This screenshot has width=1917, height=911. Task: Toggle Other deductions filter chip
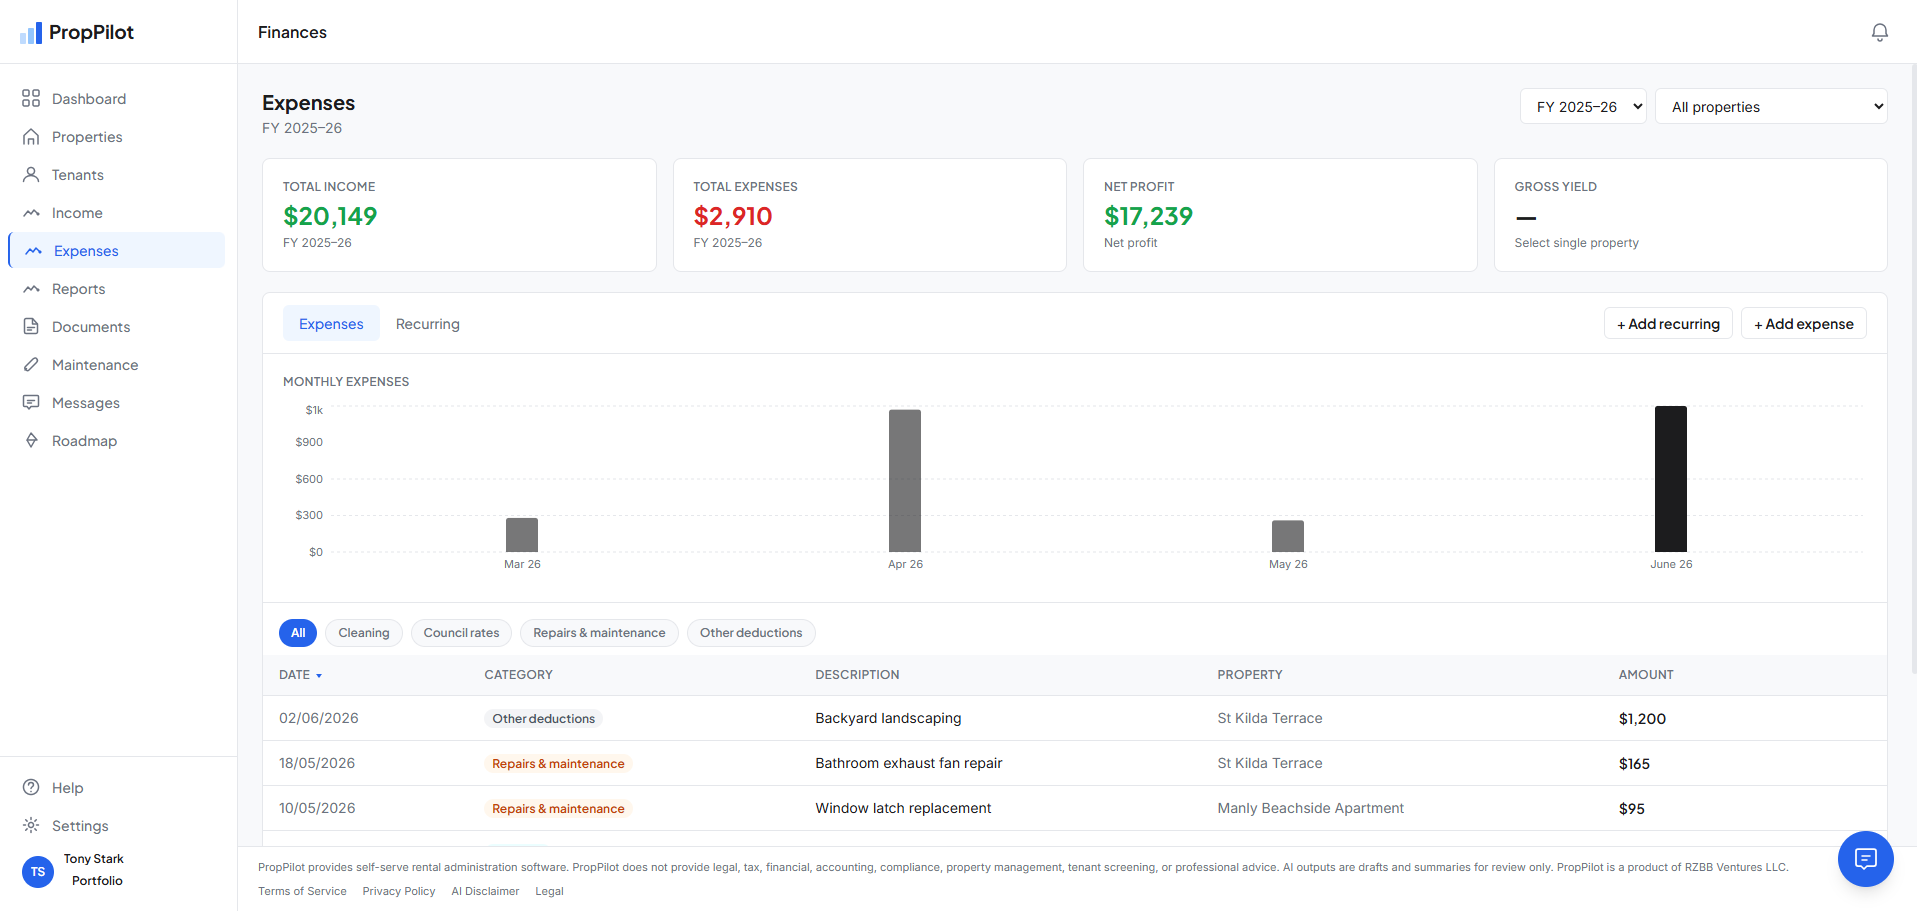751,633
